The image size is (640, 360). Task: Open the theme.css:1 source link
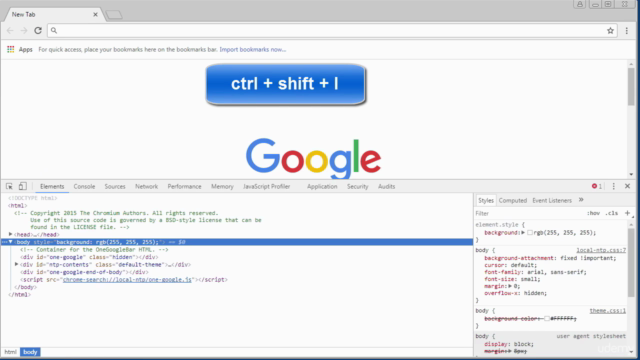(x=607, y=311)
